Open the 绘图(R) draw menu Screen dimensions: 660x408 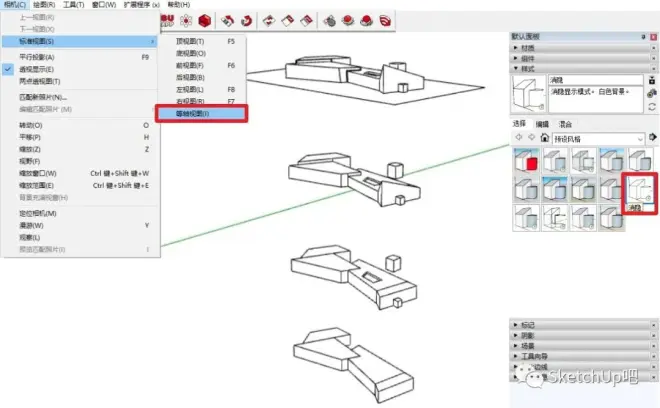coord(44,5)
